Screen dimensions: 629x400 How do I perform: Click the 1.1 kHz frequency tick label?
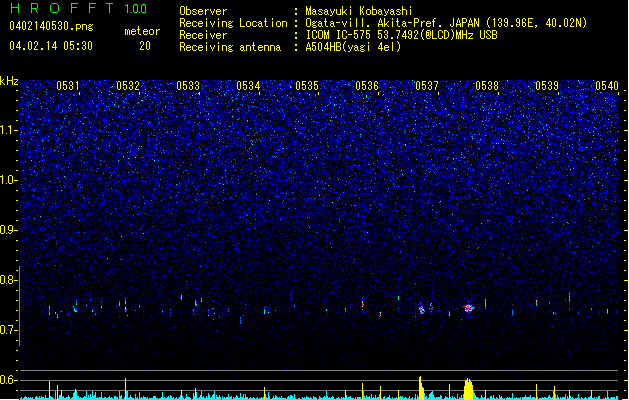pyautogui.click(x=9, y=130)
